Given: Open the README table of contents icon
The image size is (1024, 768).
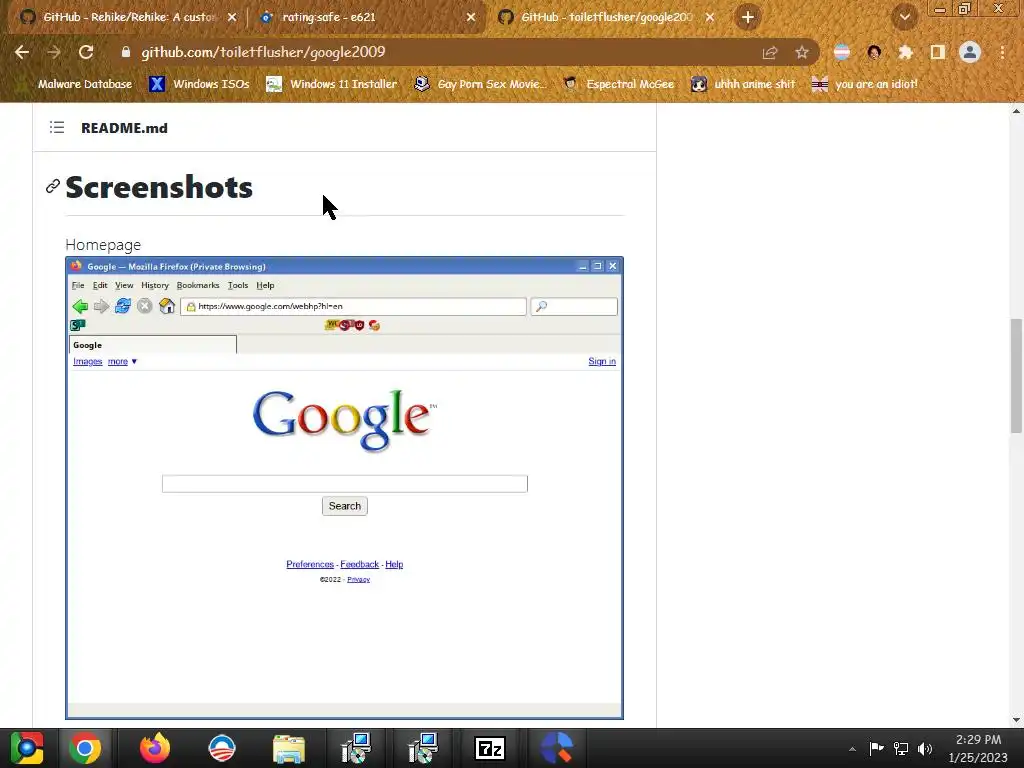Looking at the screenshot, I should point(57,127).
